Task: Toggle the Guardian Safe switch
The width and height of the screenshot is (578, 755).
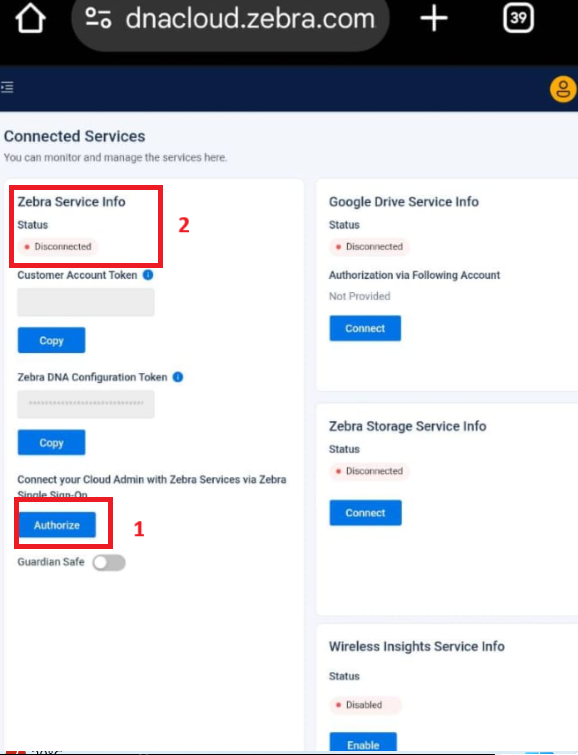Action: pos(109,562)
